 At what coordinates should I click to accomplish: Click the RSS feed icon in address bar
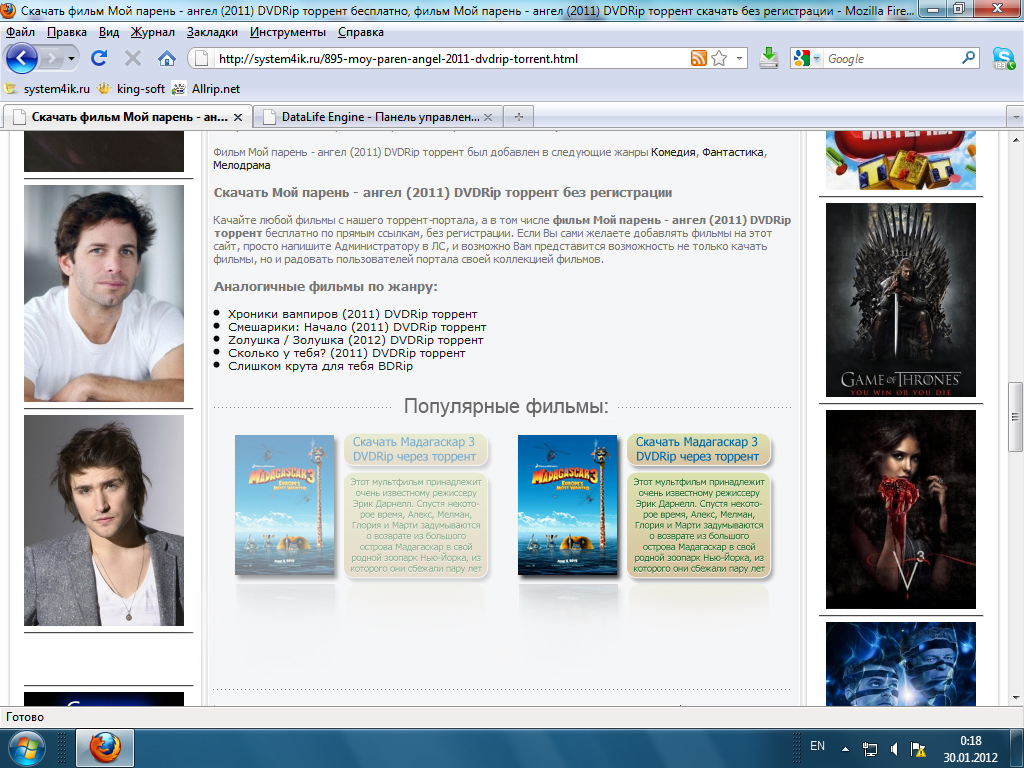coord(699,59)
